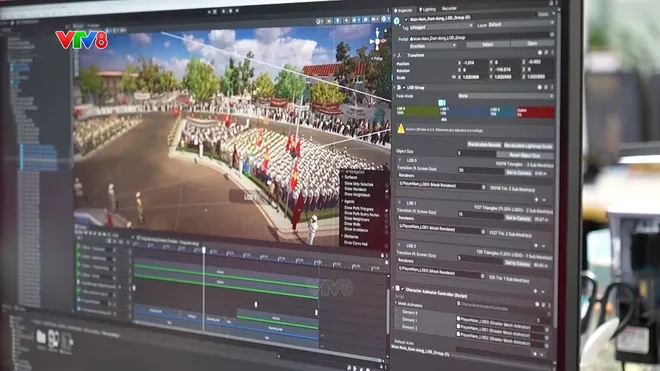This screenshot has width=660, height=371.
Task: Click the Recalculate Lightmap Scale button
Action: click(528, 146)
